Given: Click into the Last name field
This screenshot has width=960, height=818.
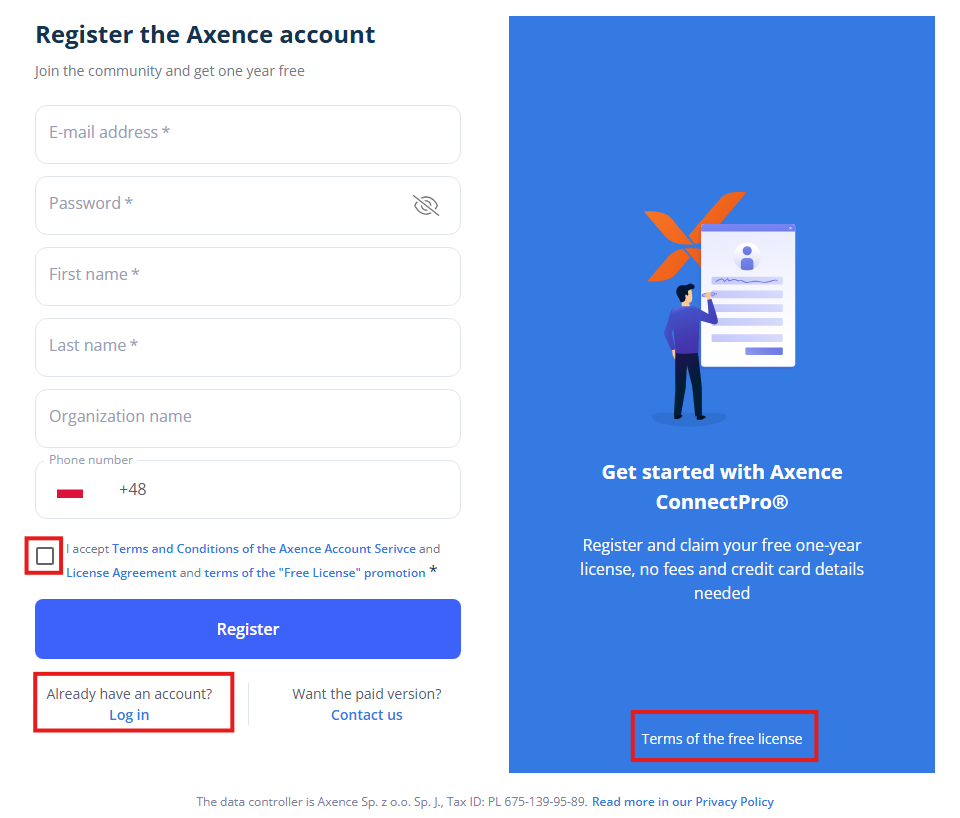Looking at the screenshot, I should [247, 347].
